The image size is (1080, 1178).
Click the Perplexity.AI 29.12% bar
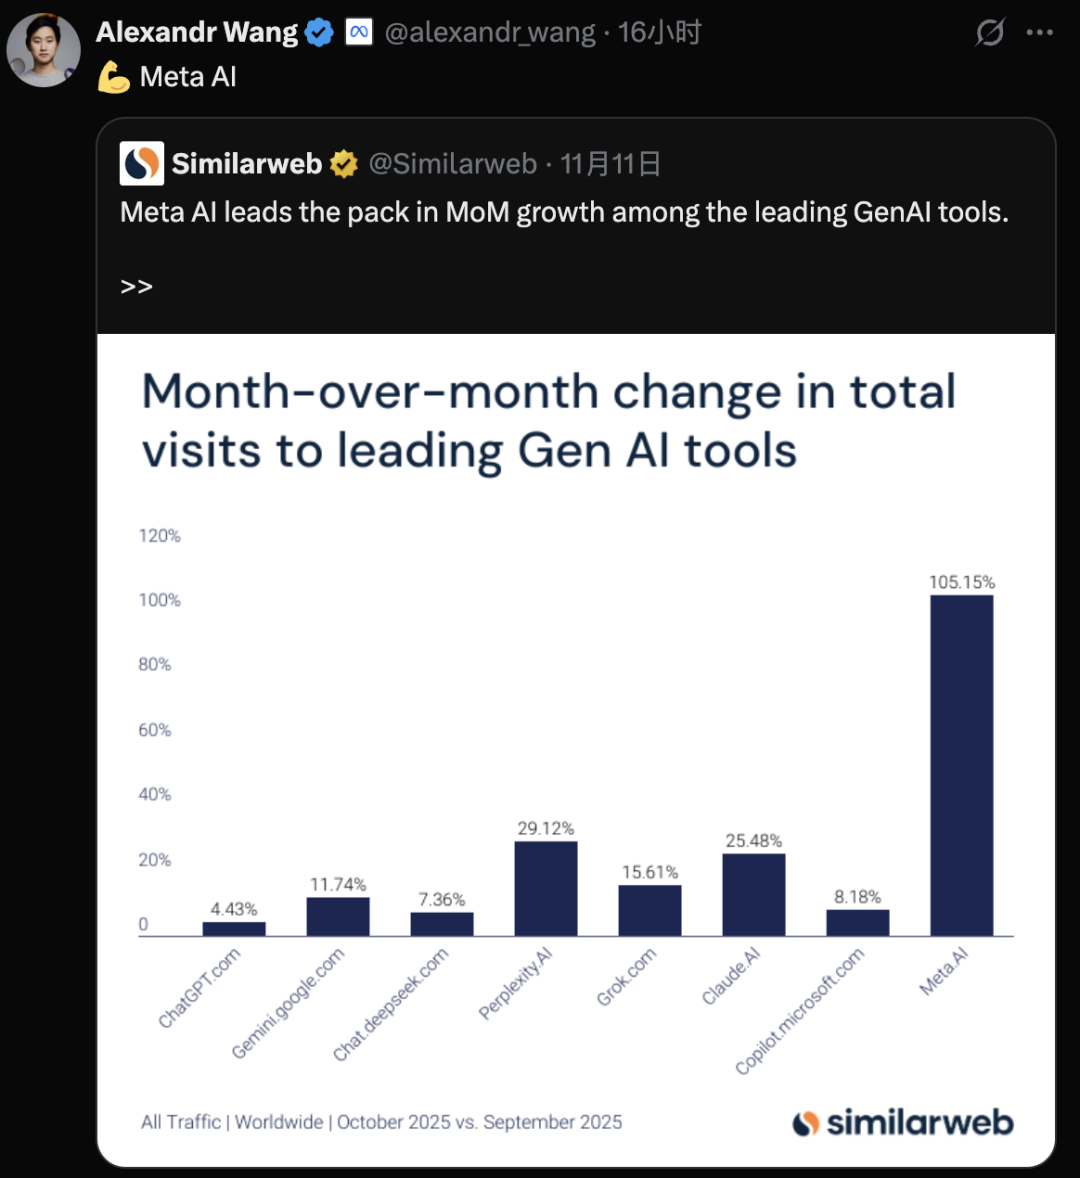point(546,888)
